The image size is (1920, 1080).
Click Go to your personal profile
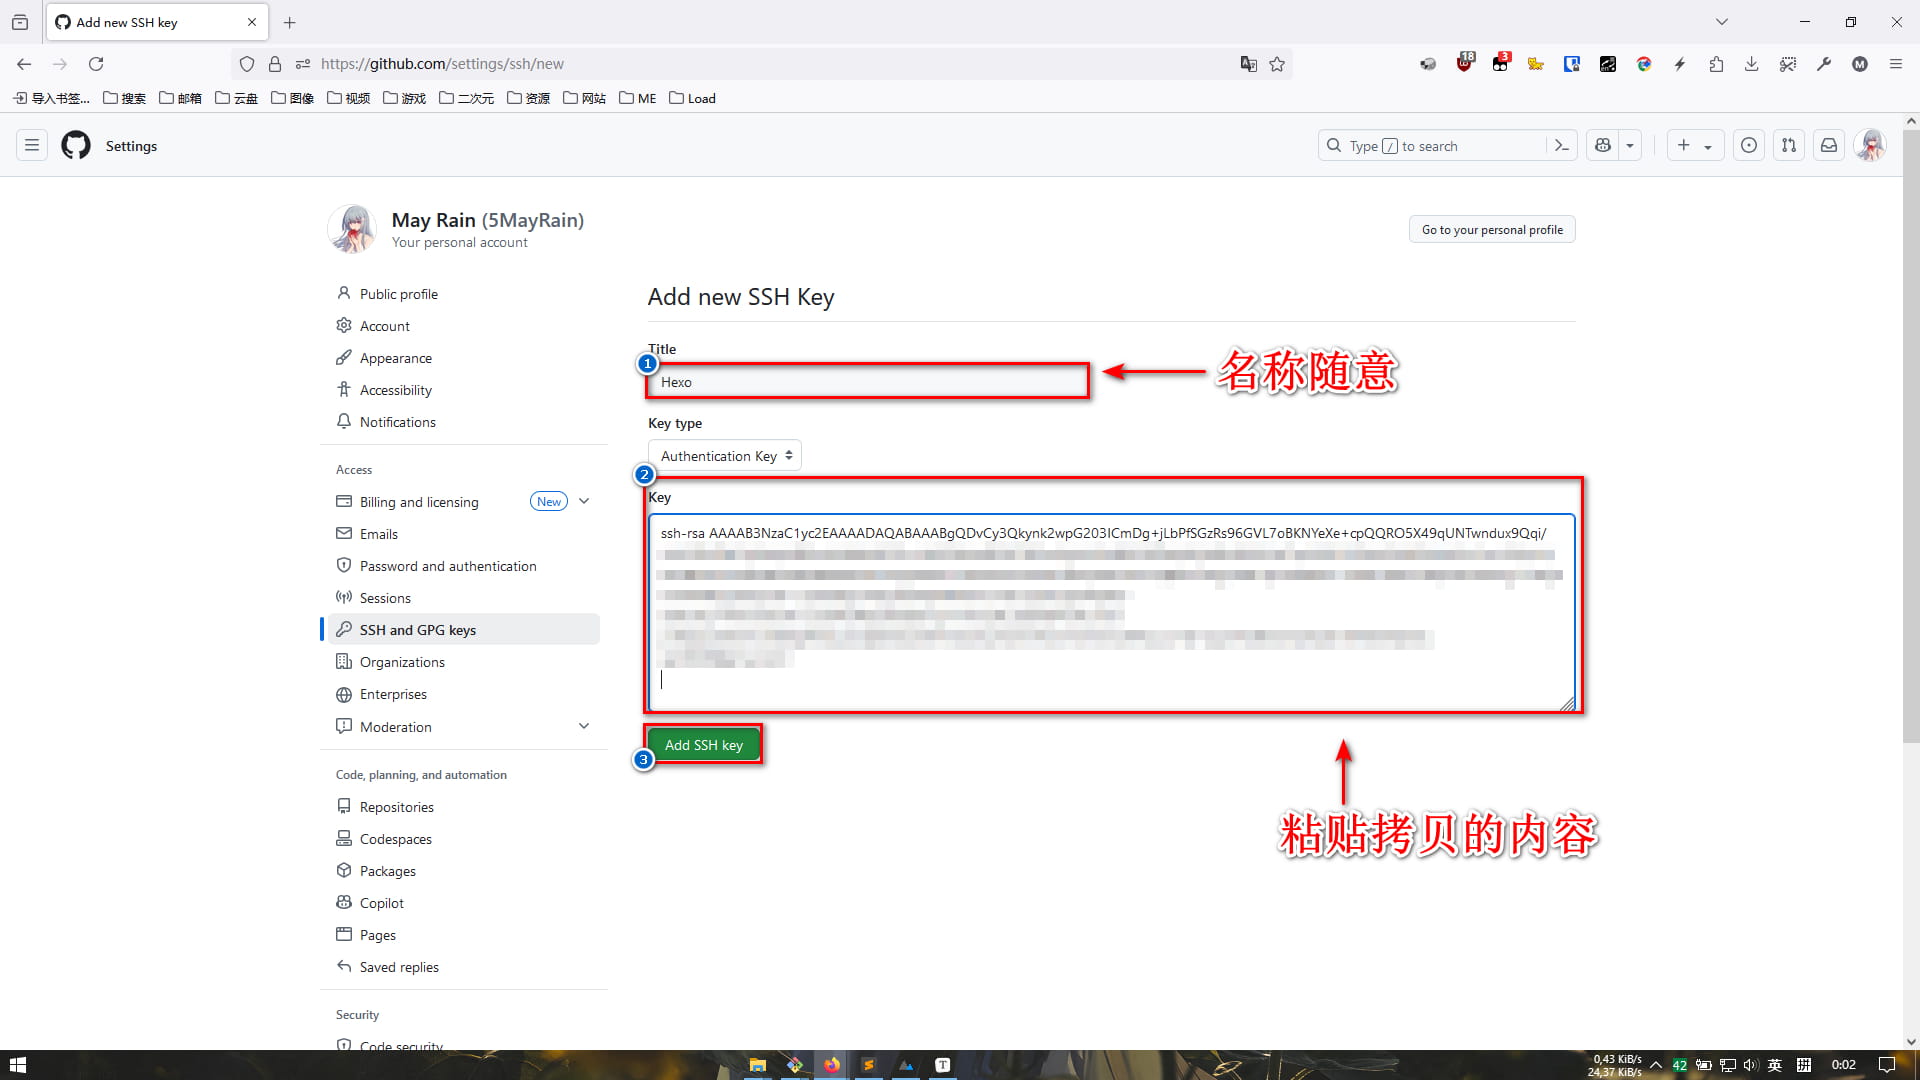pos(1491,230)
